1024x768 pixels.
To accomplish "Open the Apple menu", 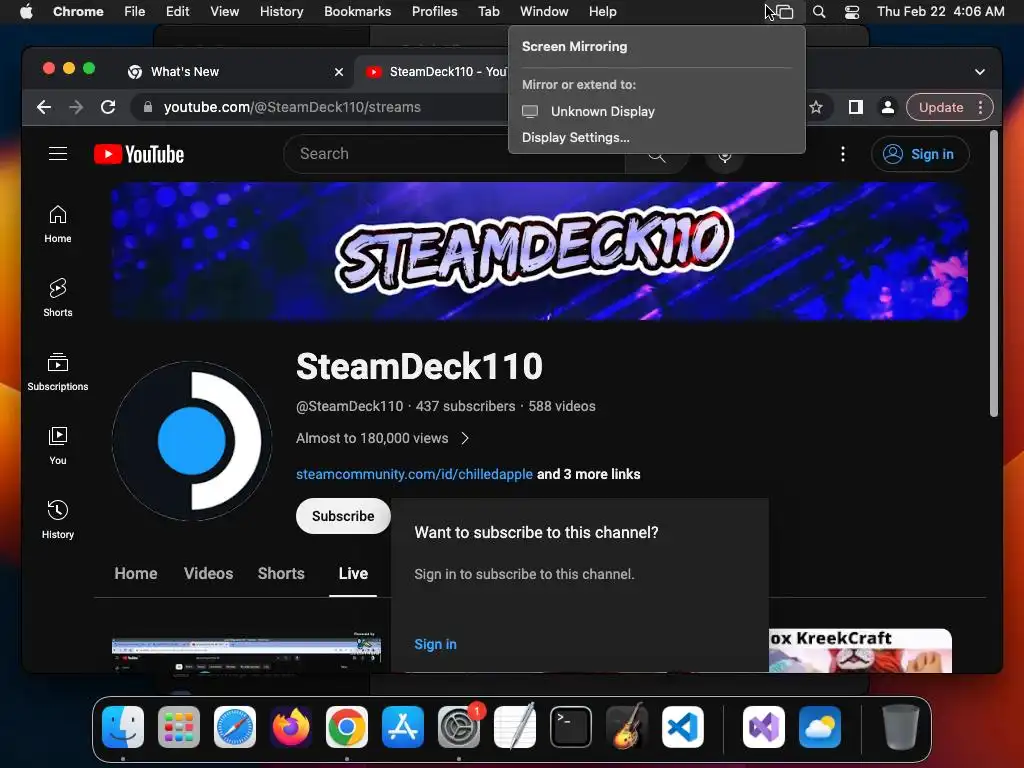I will 25,12.
